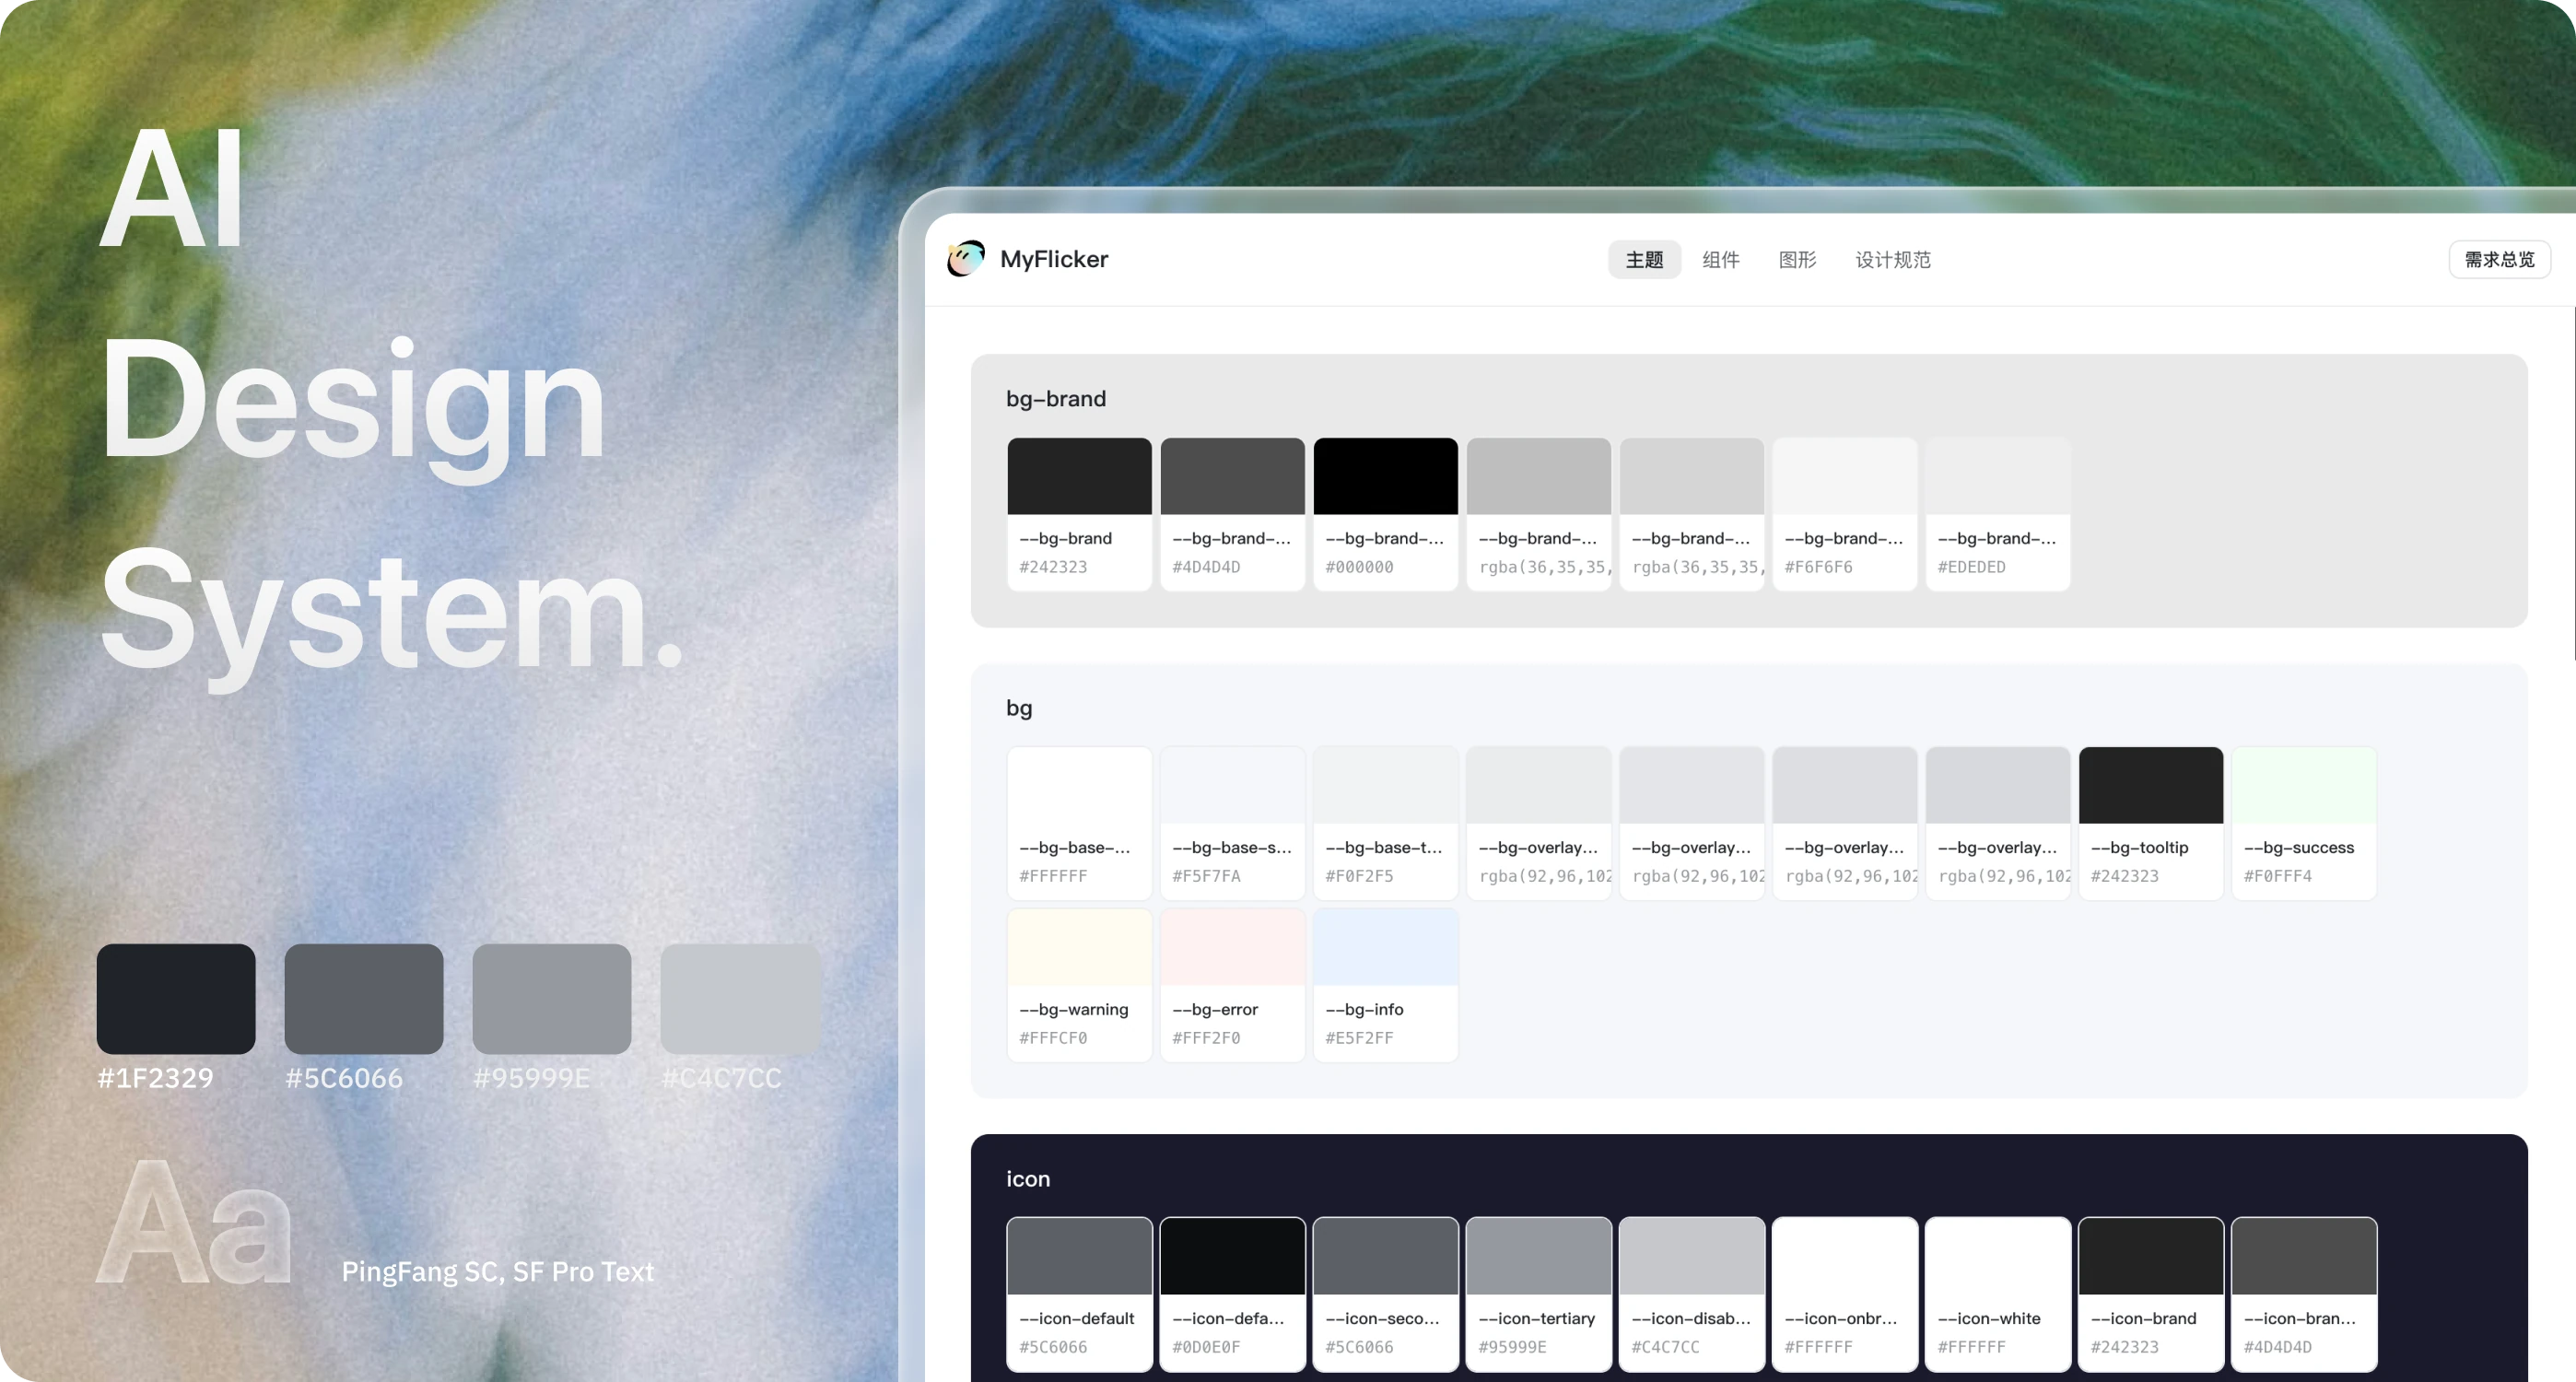Open the 组件 tab

click(1721, 260)
